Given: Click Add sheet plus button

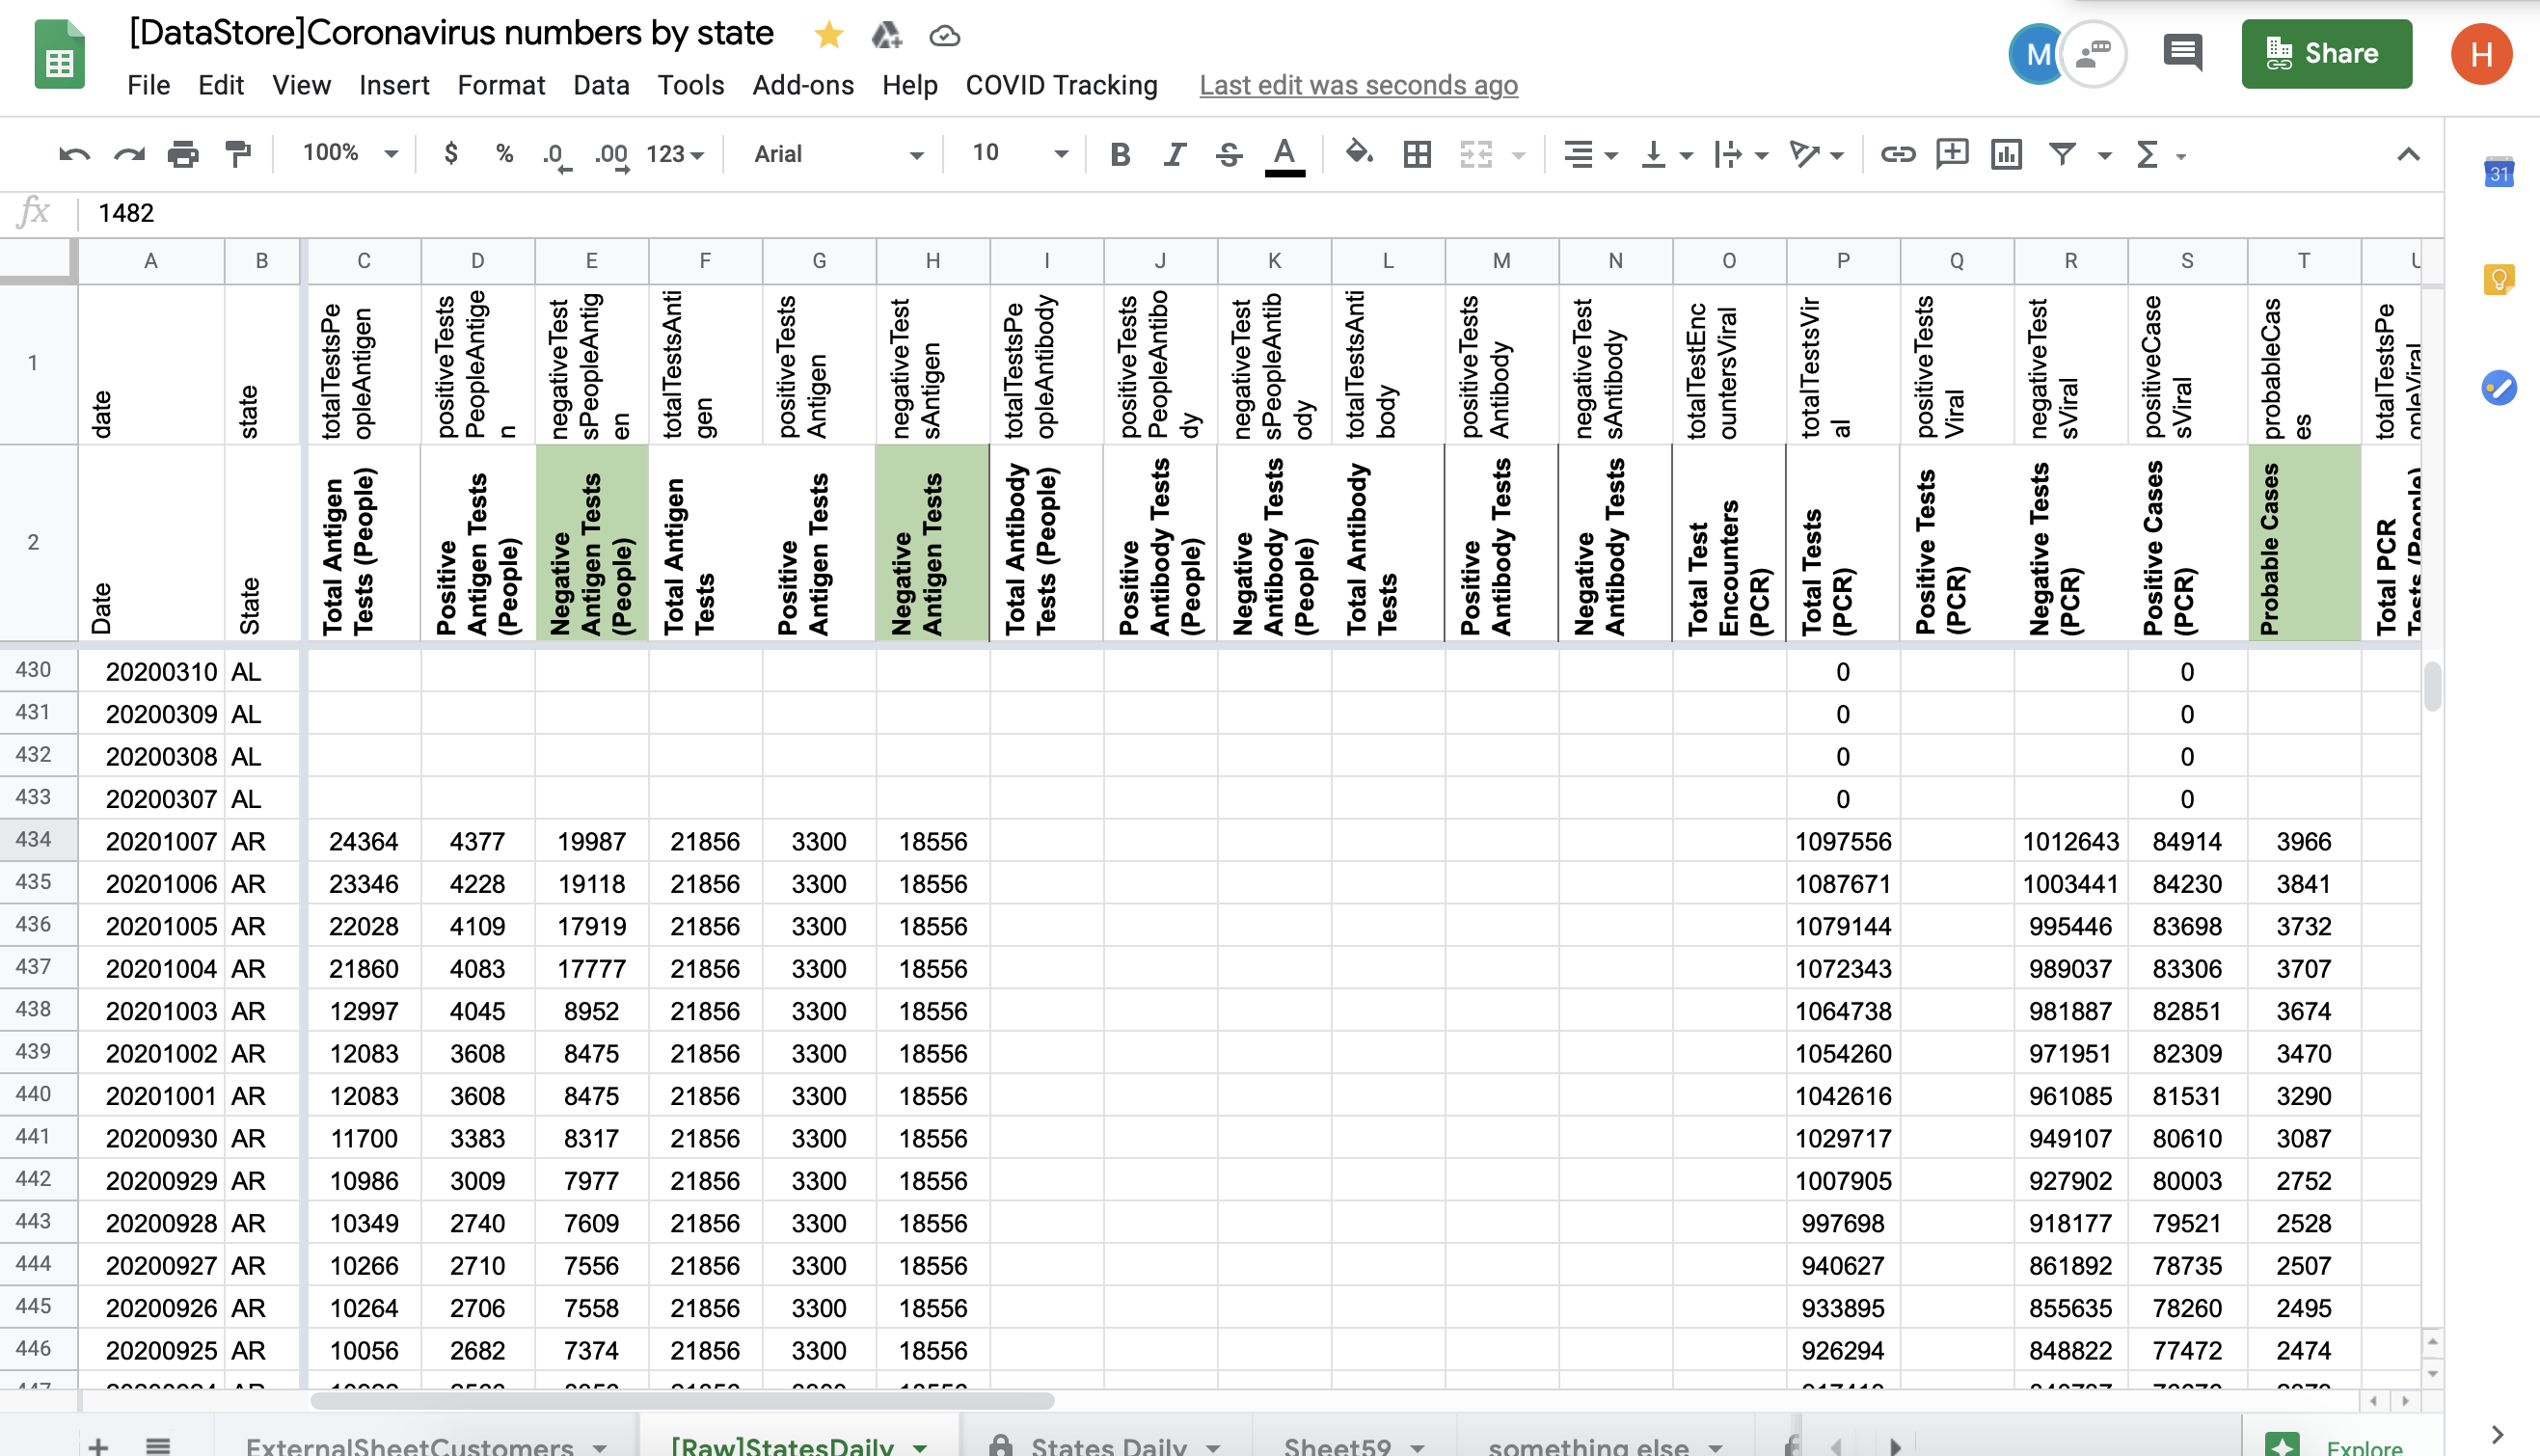Looking at the screenshot, I should [98, 1445].
